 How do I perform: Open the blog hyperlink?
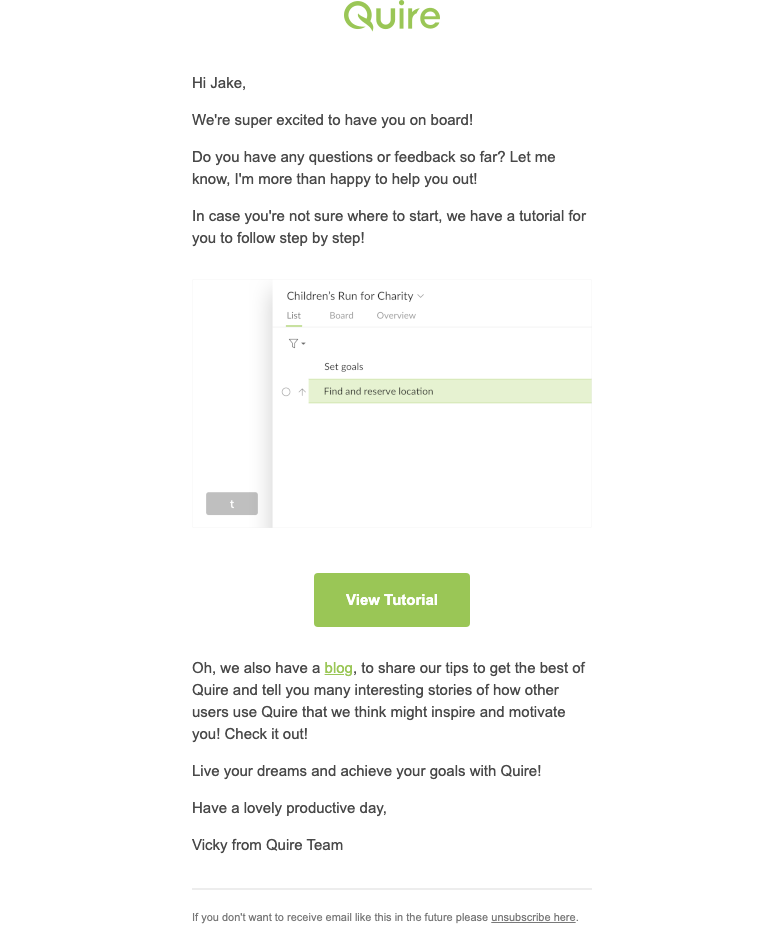coord(338,668)
